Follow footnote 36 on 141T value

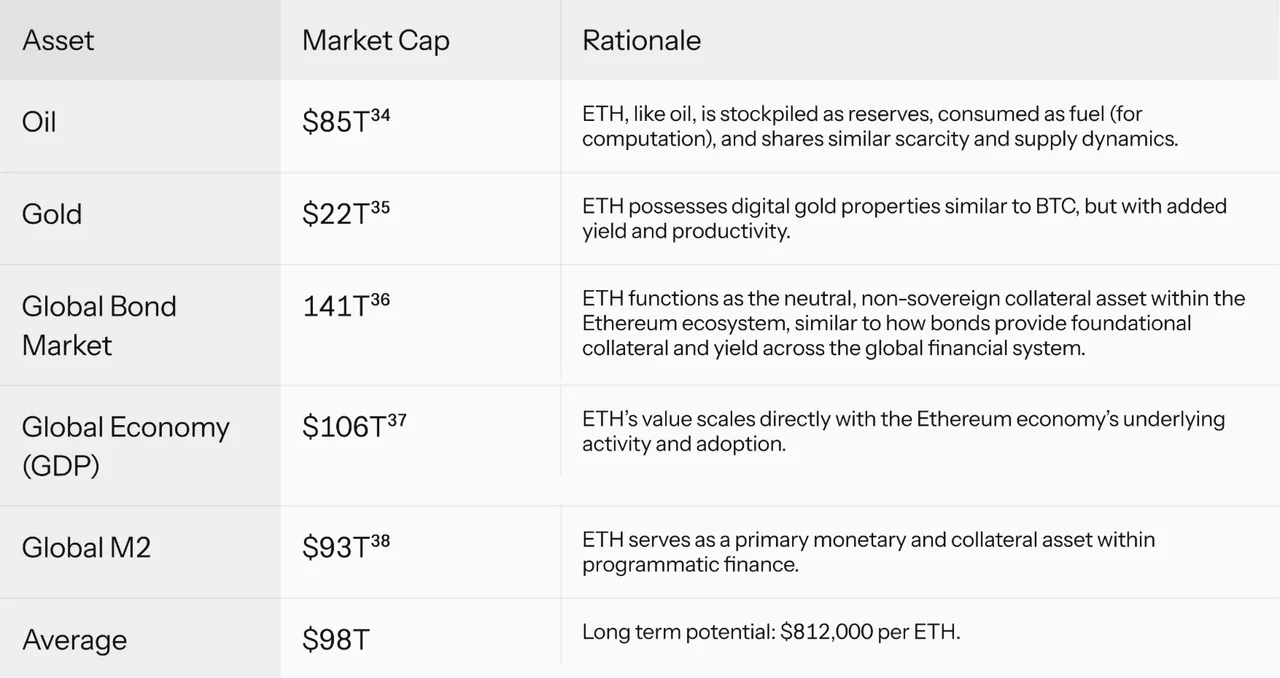[x=380, y=299]
